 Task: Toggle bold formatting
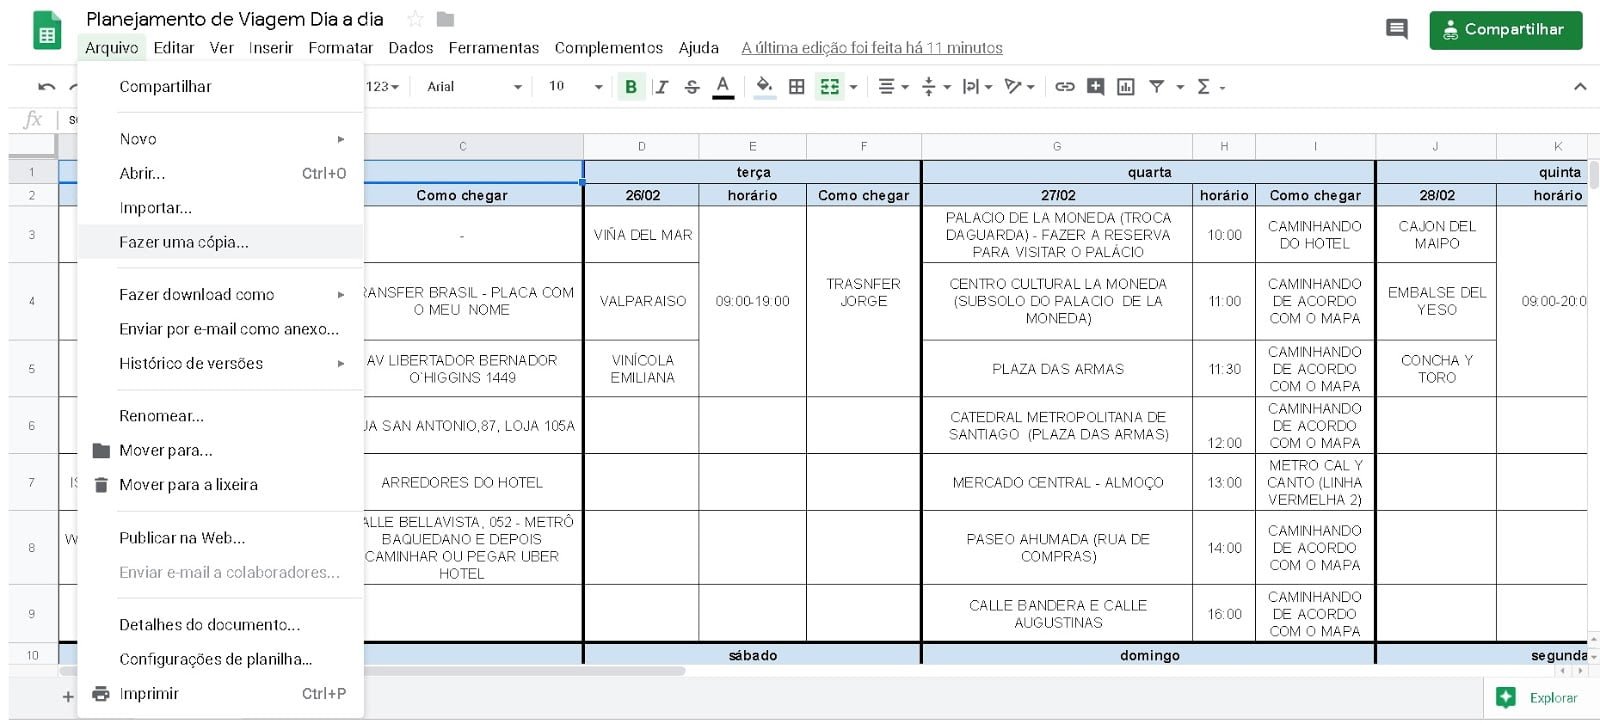point(631,87)
